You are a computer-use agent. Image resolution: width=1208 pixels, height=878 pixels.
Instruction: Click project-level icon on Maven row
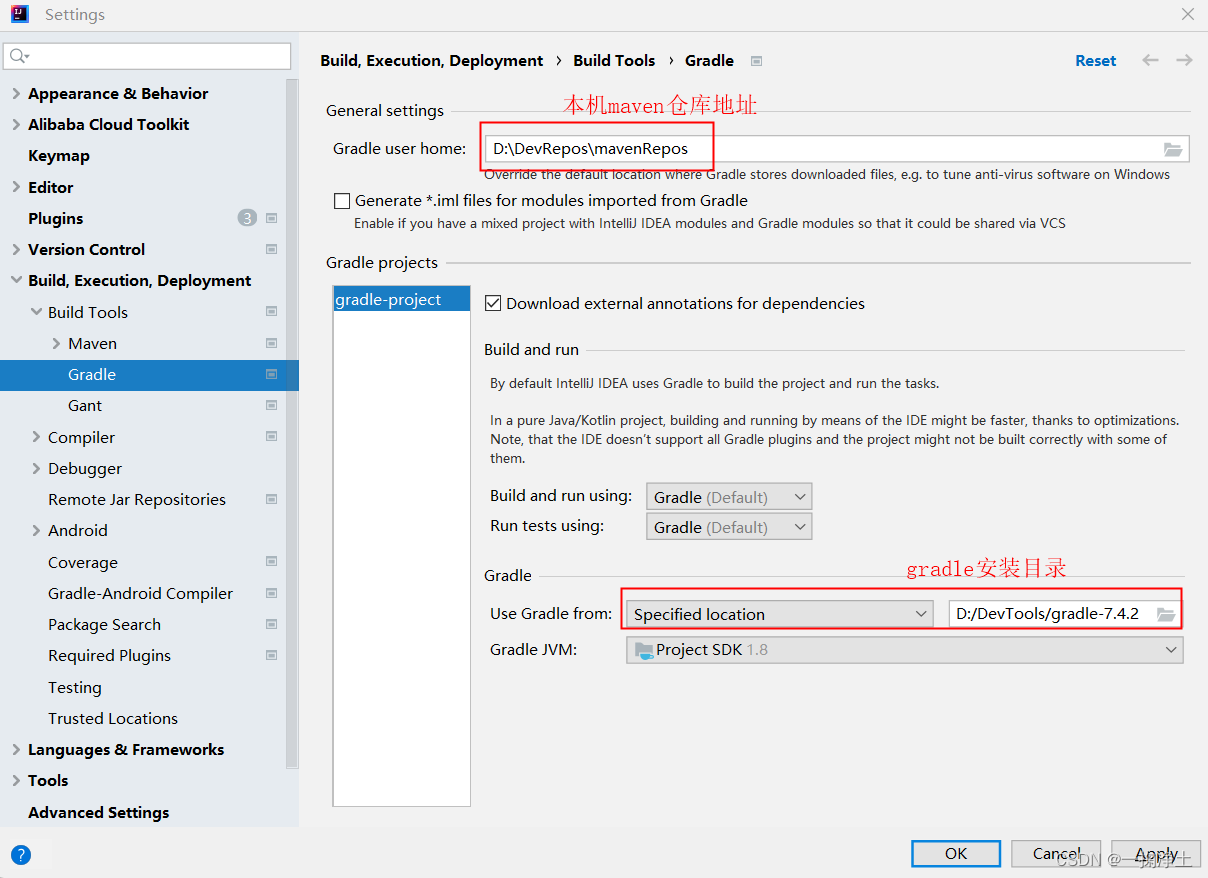271,343
